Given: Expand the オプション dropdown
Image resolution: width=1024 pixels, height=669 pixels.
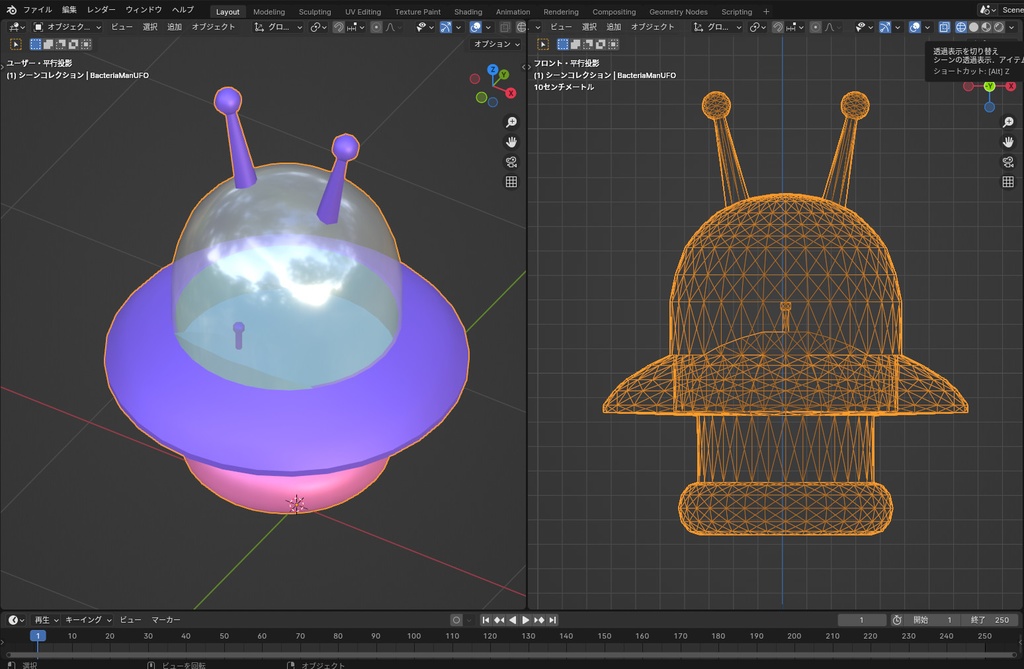Looking at the screenshot, I should [496, 44].
